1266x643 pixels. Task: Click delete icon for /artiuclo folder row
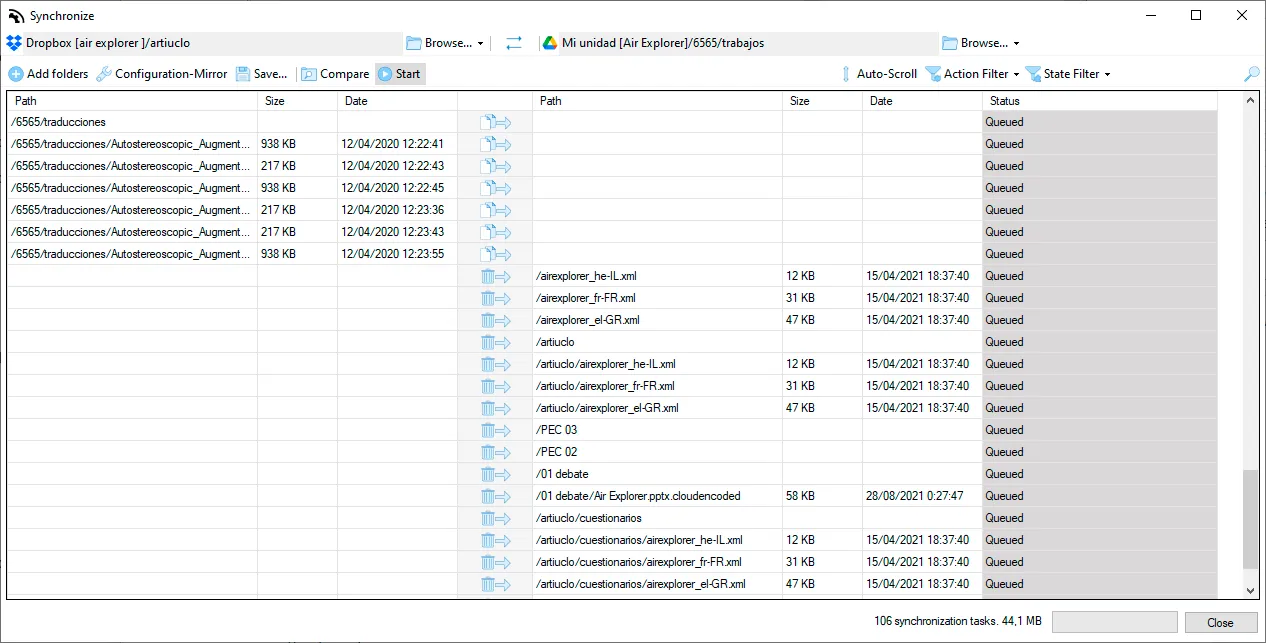pyautogui.click(x=495, y=342)
